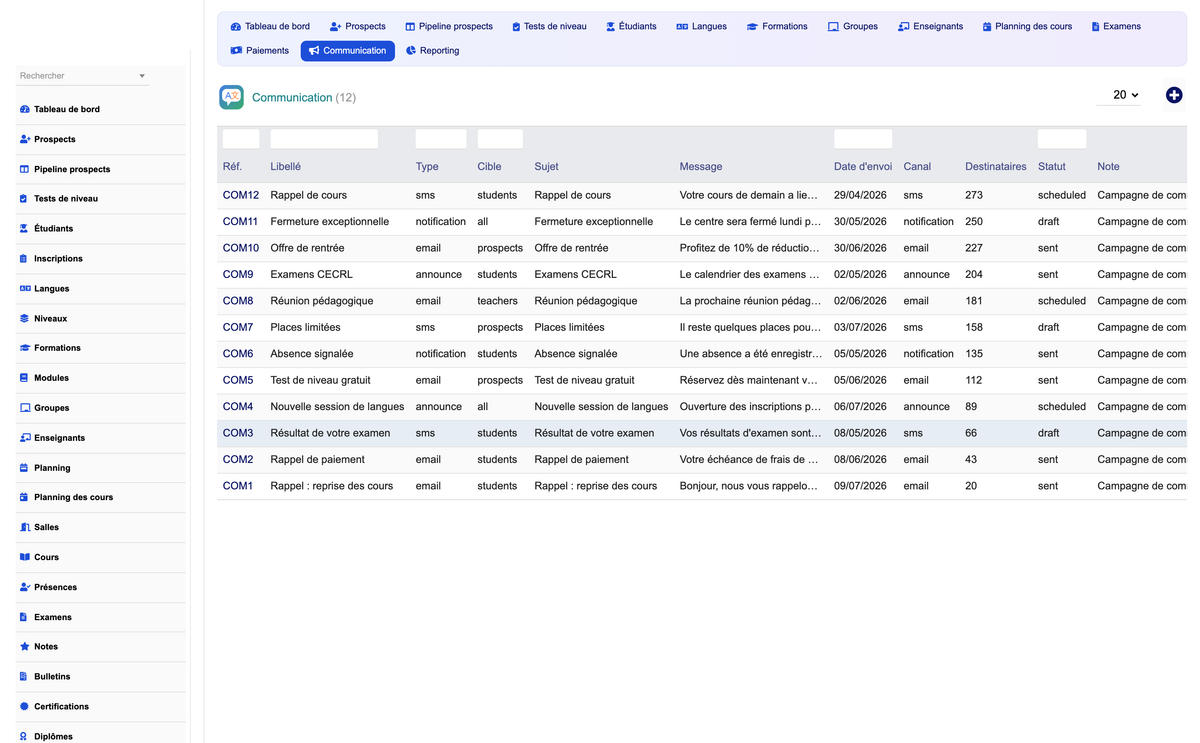Viewport: 1200px width, 743px height.
Task: Open the COM12 reference link
Action: (241, 195)
